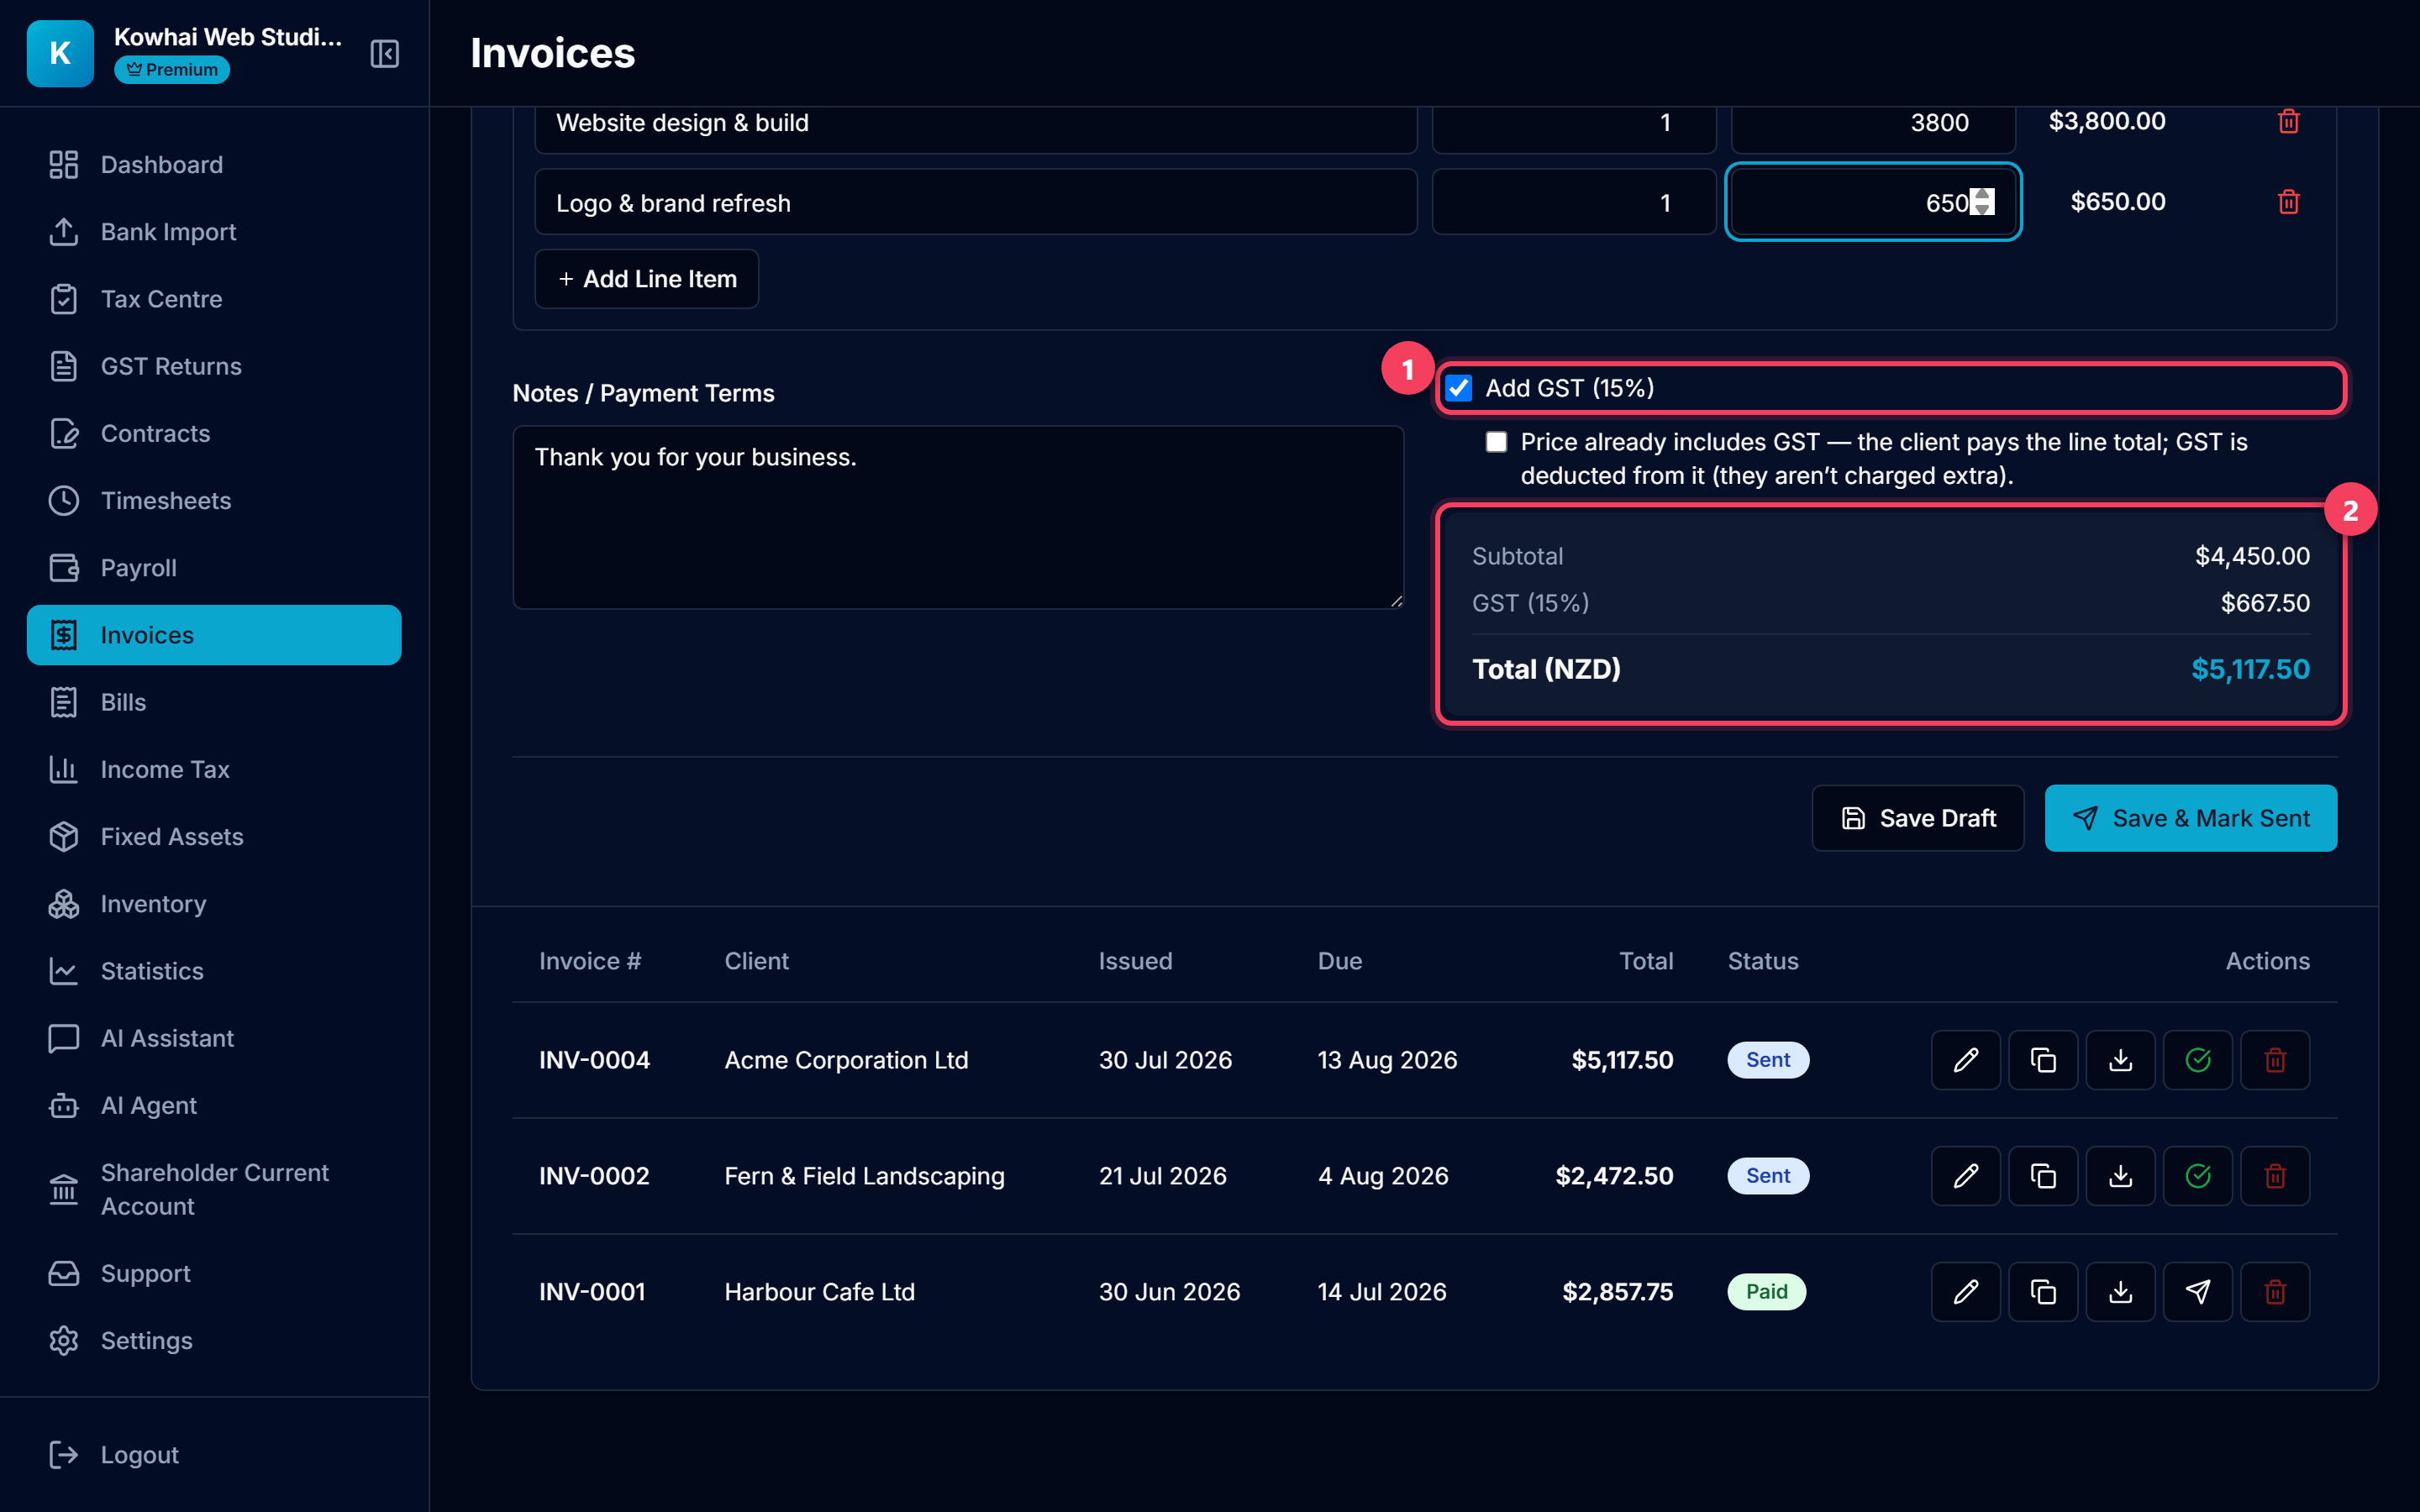Screen dimensions: 2420x1512
Task: Open Fixed Assets
Action: coord(214,836)
